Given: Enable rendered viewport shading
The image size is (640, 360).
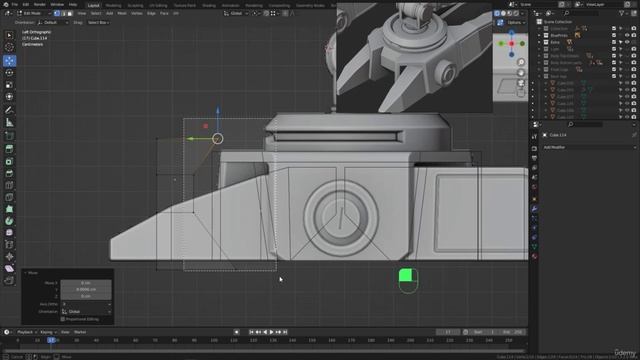Looking at the screenshot, I should click(x=516, y=13).
